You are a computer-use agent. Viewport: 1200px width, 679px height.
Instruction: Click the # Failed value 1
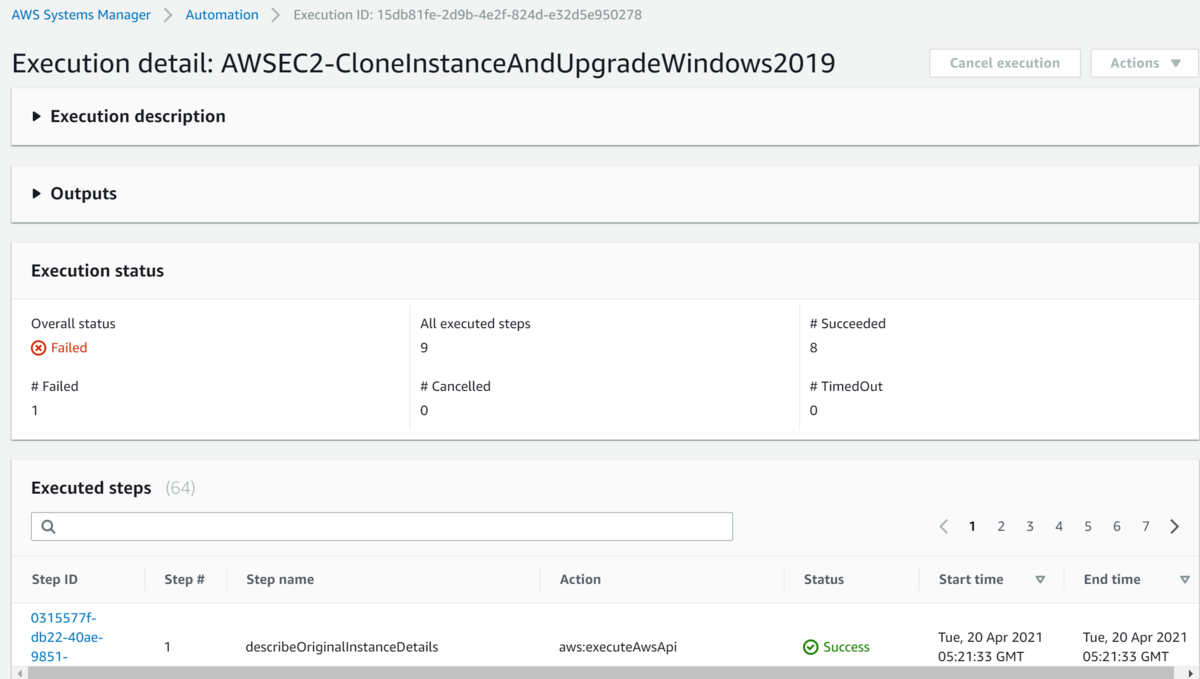click(35, 410)
